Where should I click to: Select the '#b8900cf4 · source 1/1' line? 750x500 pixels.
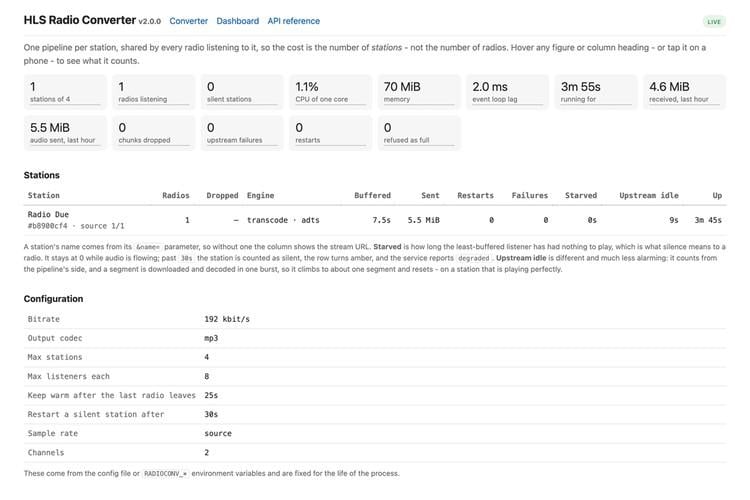tap(76, 226)
